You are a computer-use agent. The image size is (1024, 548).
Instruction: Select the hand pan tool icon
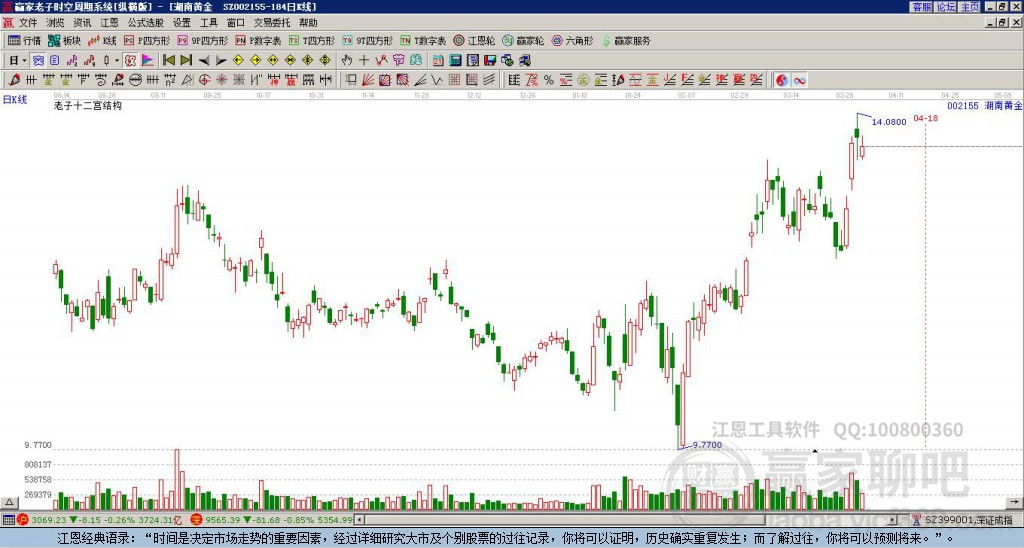click(346, 60)
